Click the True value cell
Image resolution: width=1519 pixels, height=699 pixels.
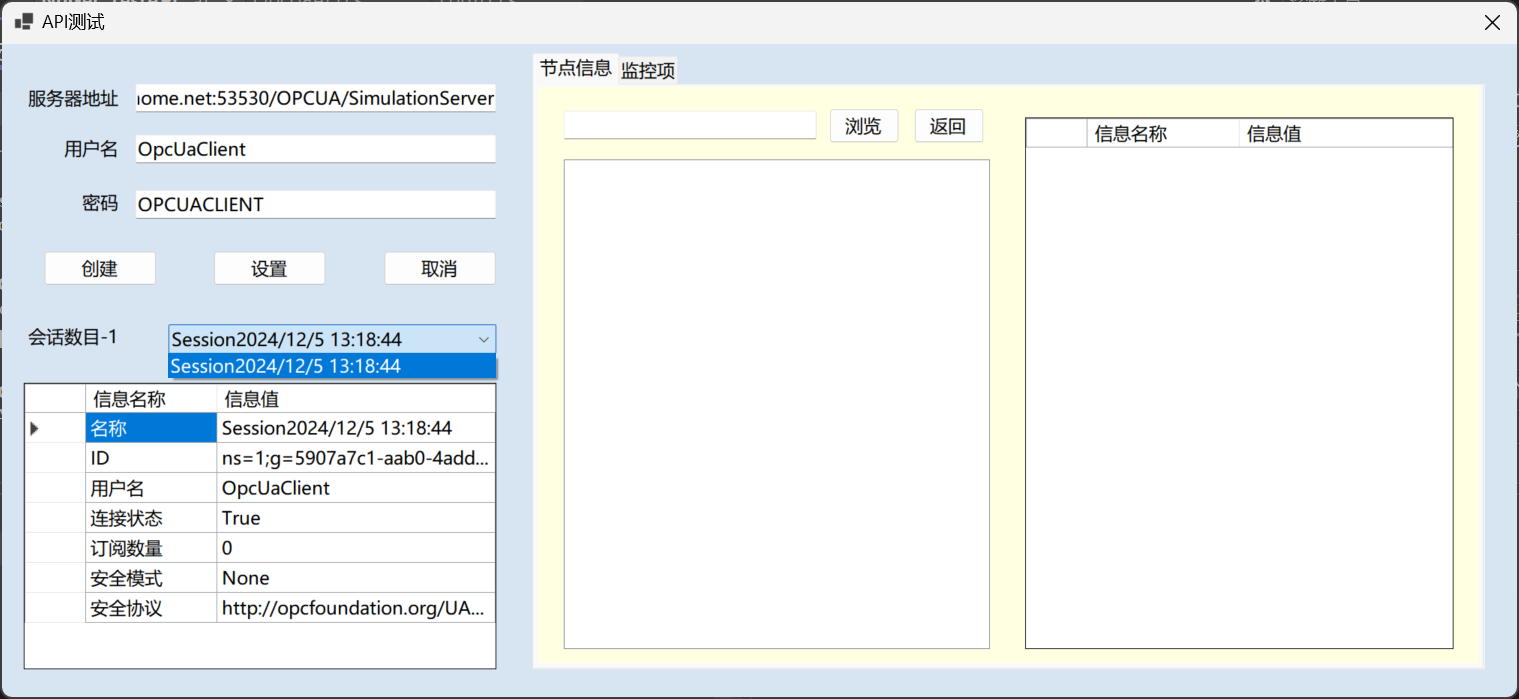click(x=356, y=518)
